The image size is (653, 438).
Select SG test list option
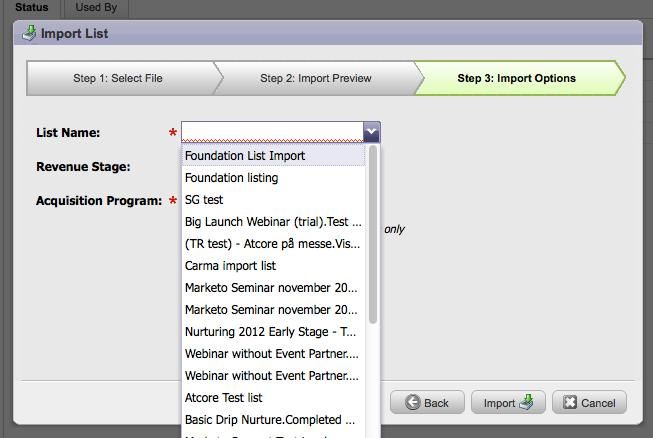click(x=204, y=200)
